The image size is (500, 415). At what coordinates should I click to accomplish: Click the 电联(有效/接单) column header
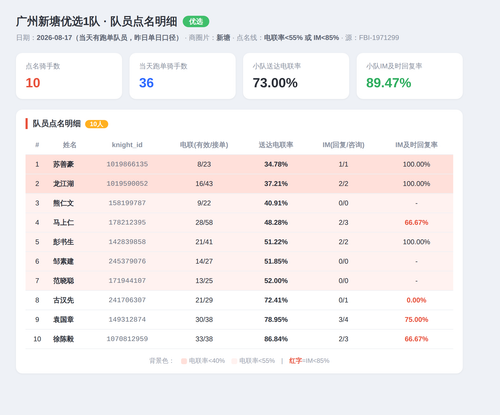click(204, 145)
